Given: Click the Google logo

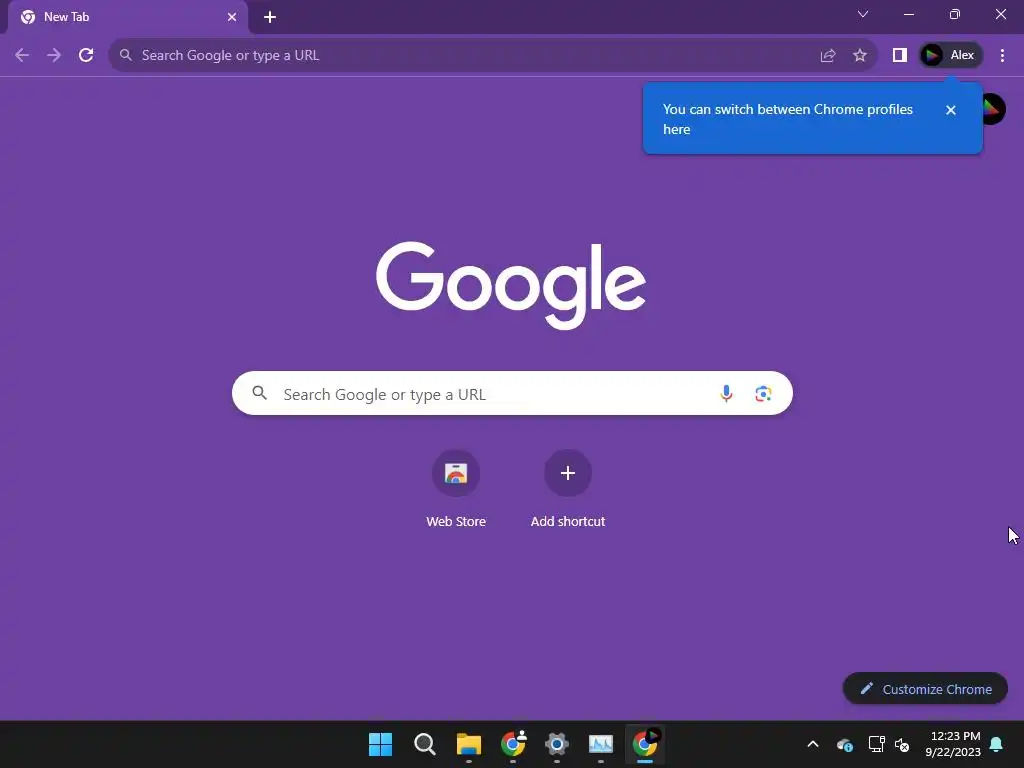Looking at the screenshot, I should coord(511,285).
